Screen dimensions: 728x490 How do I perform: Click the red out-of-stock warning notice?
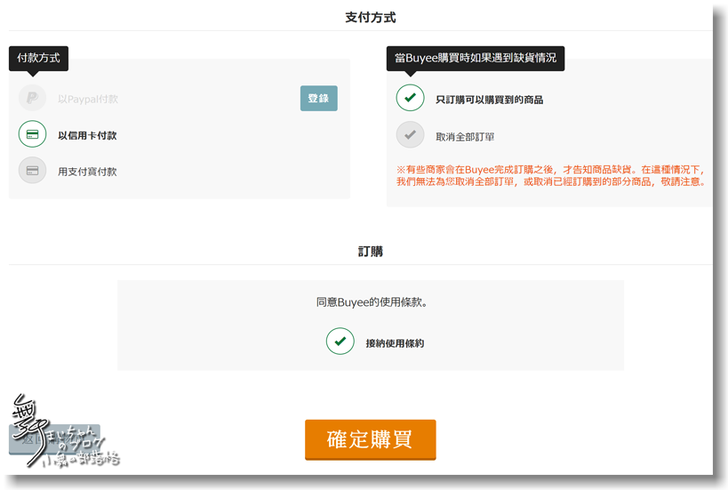click(551, 176)
